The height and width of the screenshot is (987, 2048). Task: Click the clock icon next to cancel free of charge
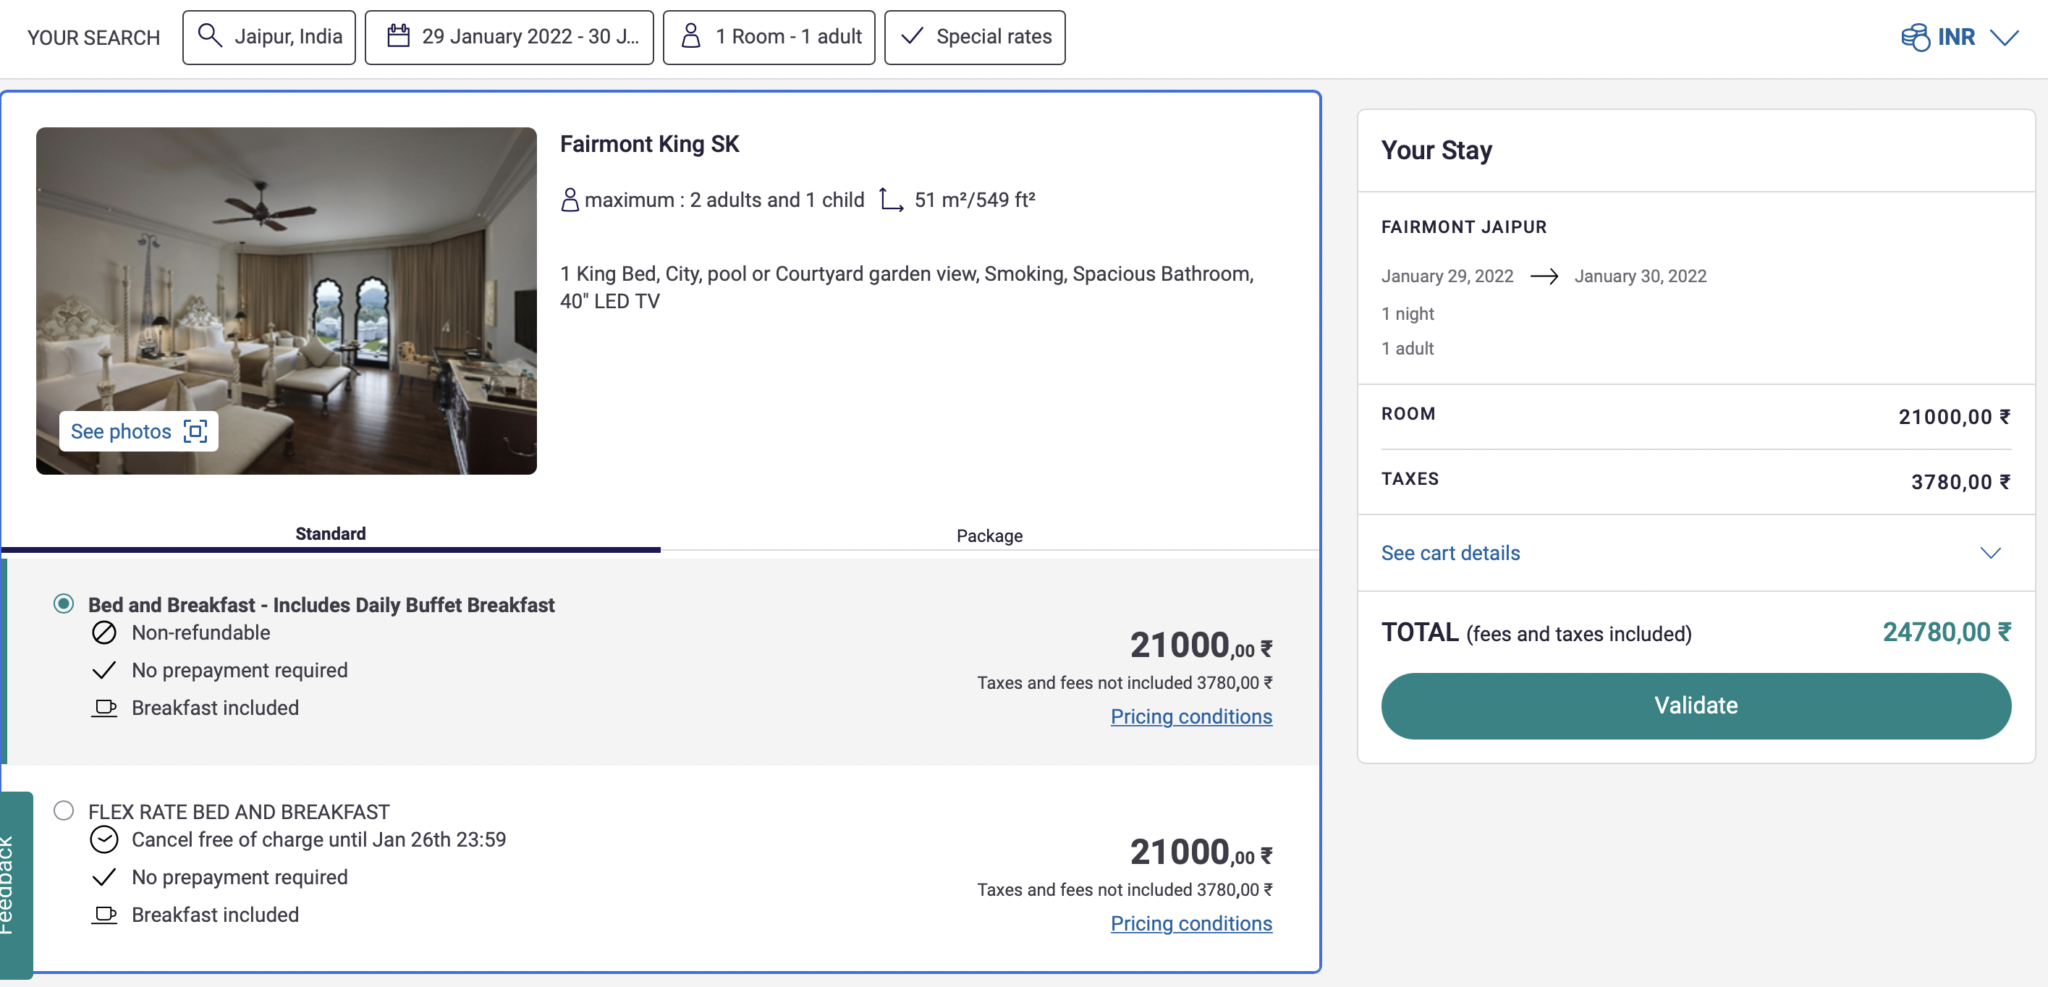[x=104, y=839]
